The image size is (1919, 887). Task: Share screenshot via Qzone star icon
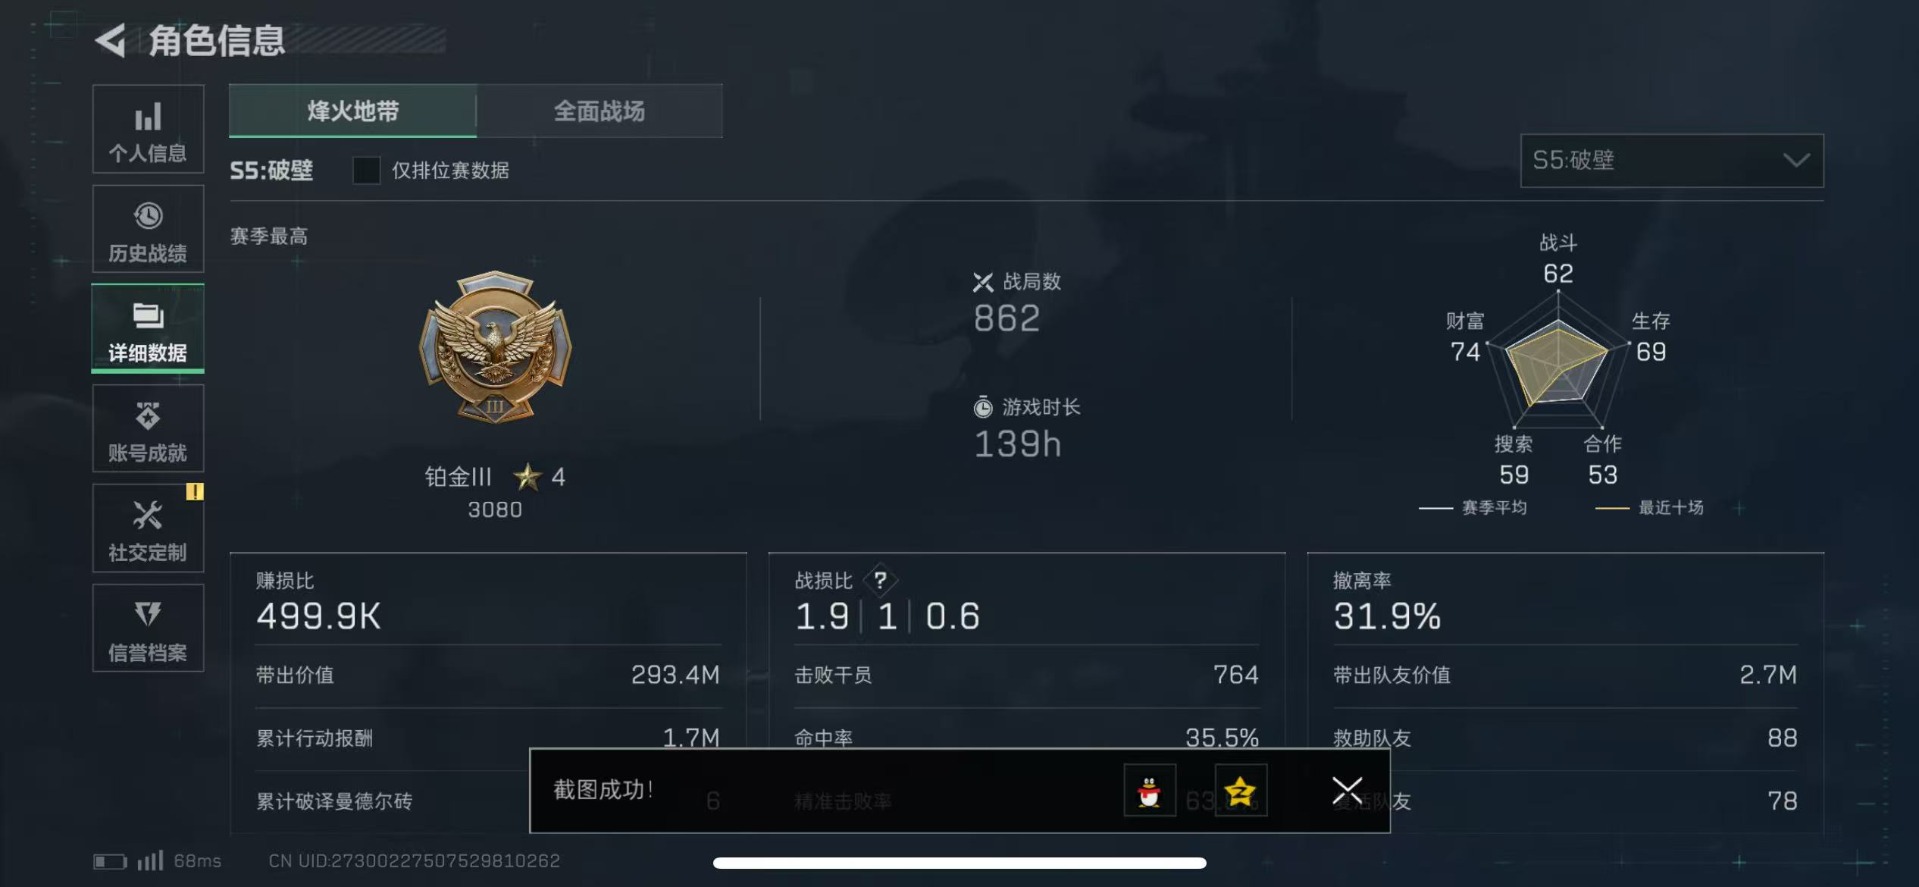pos(1240,791)
